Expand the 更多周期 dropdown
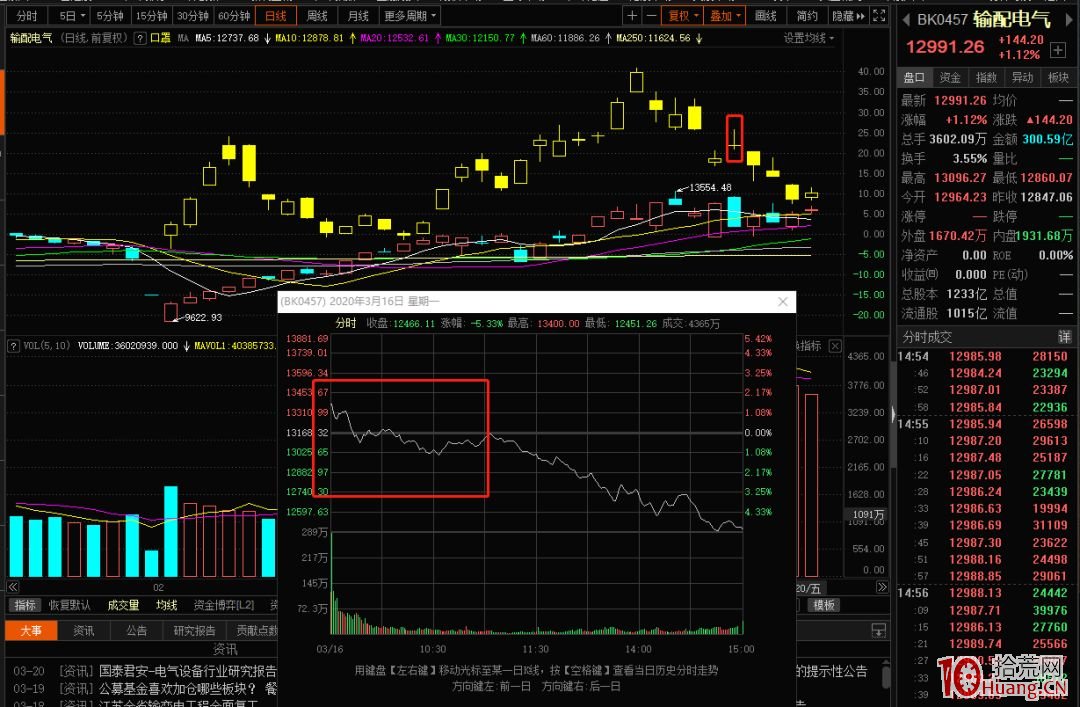Screen dimensions: 1080x707 (x=410, y=15)
